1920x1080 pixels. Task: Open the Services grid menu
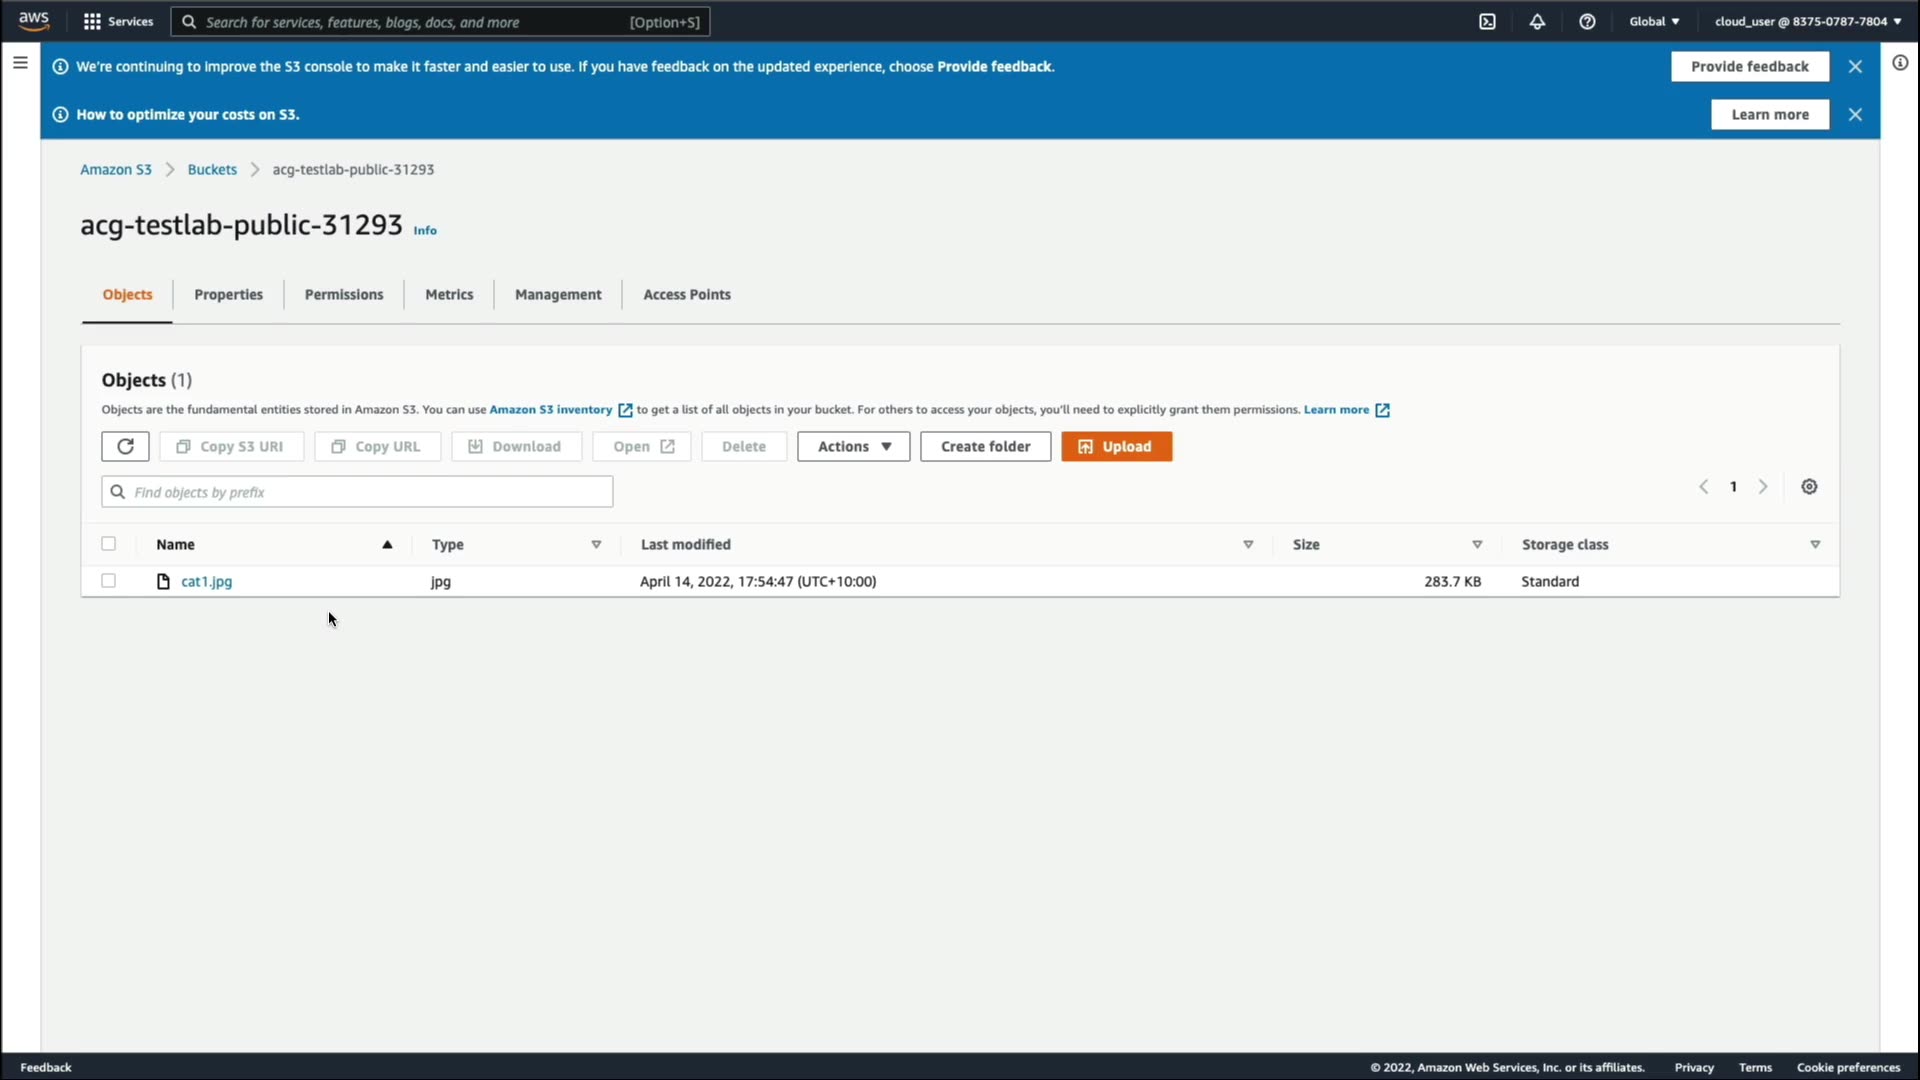[x=118, y=21]
